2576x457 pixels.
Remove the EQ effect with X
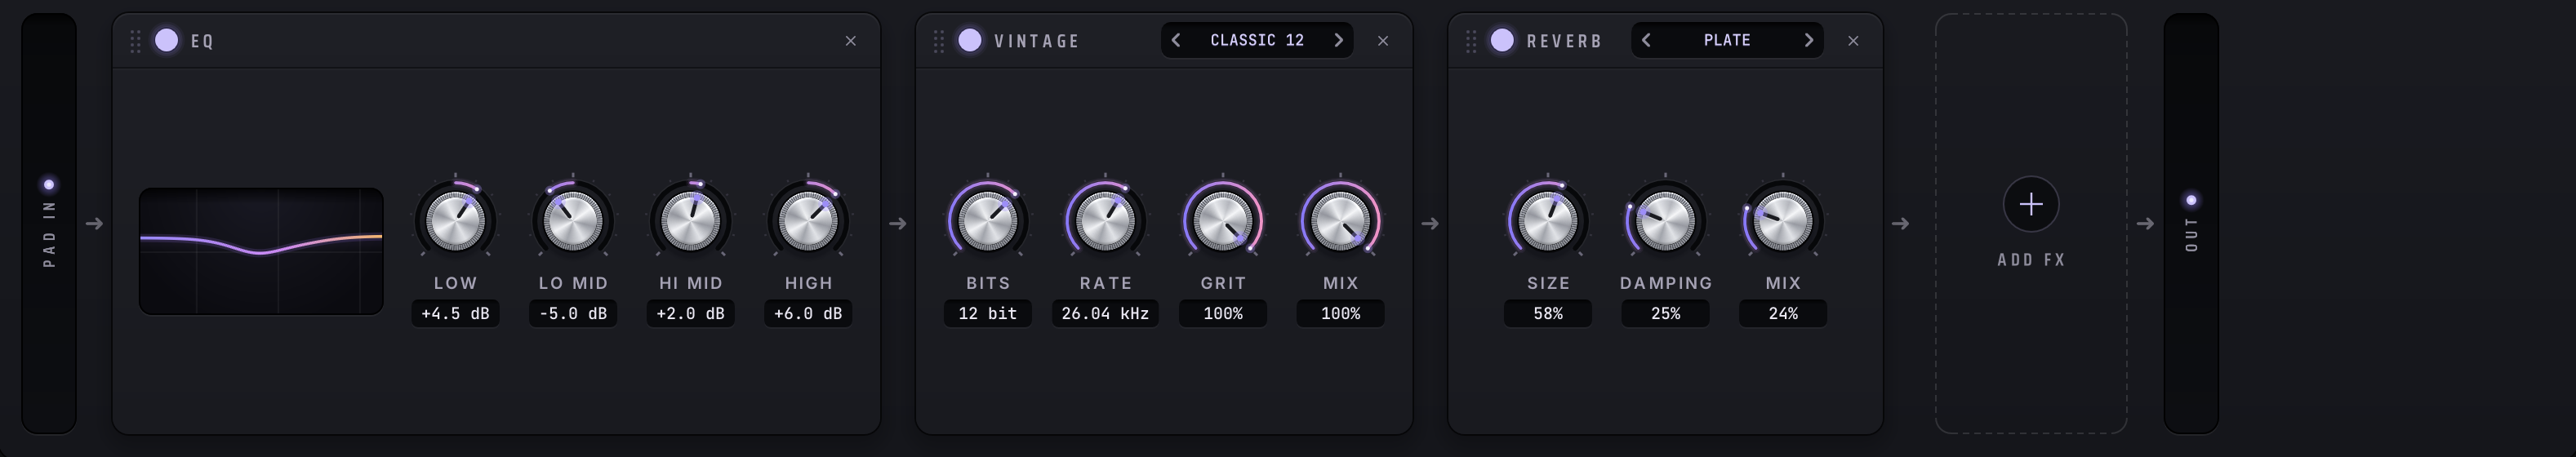tap(851, 41)
